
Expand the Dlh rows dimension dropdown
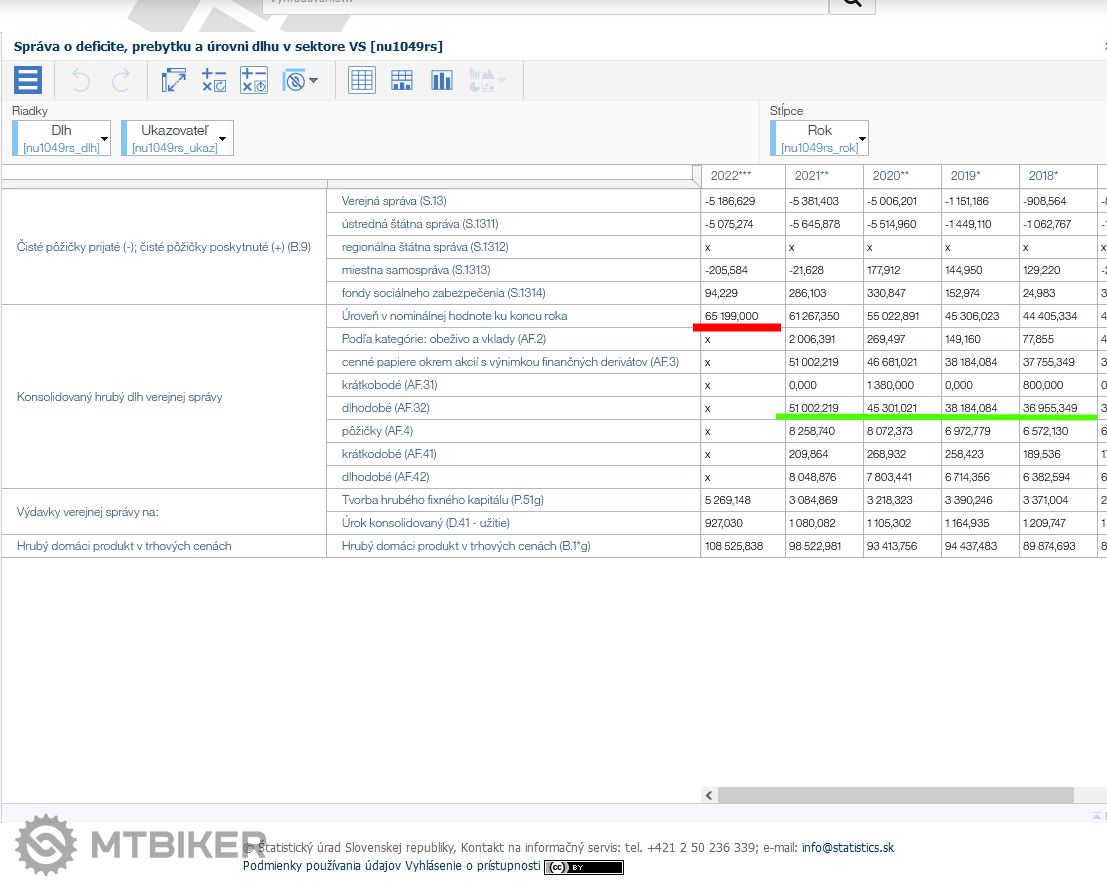point(104,138)
